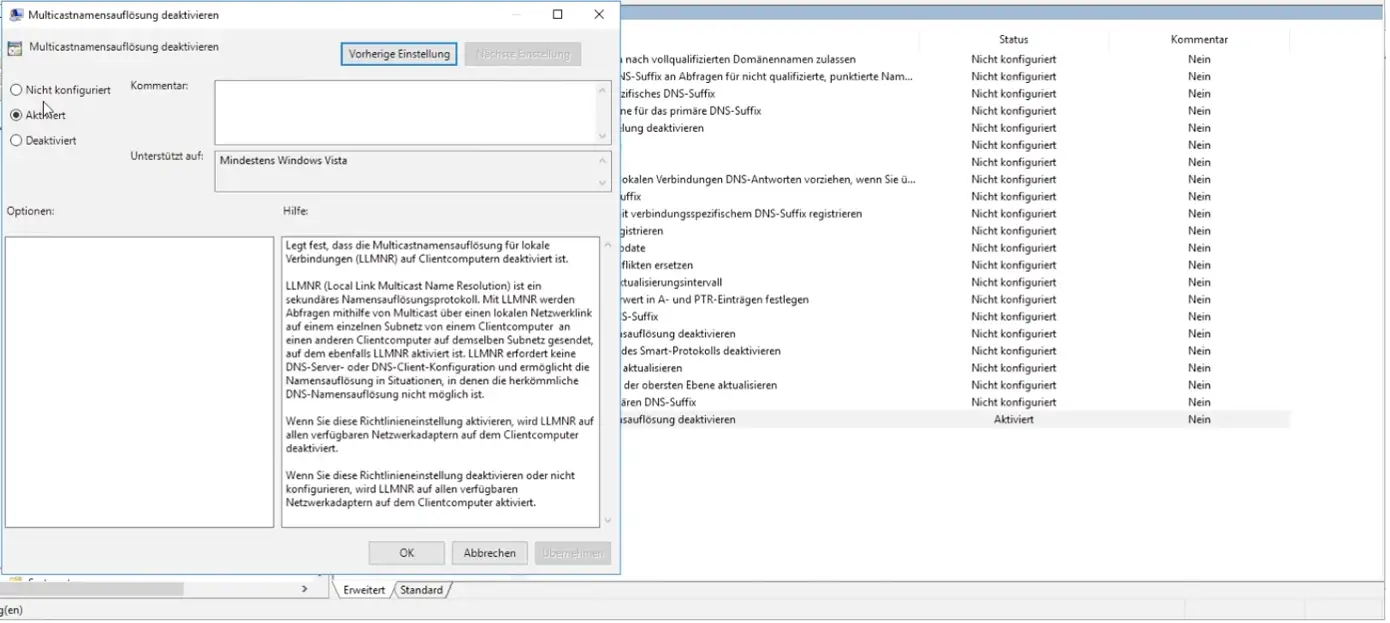
Task: Click right arrow of tree horizontal scrollbar
Action: tap(304, 589)
